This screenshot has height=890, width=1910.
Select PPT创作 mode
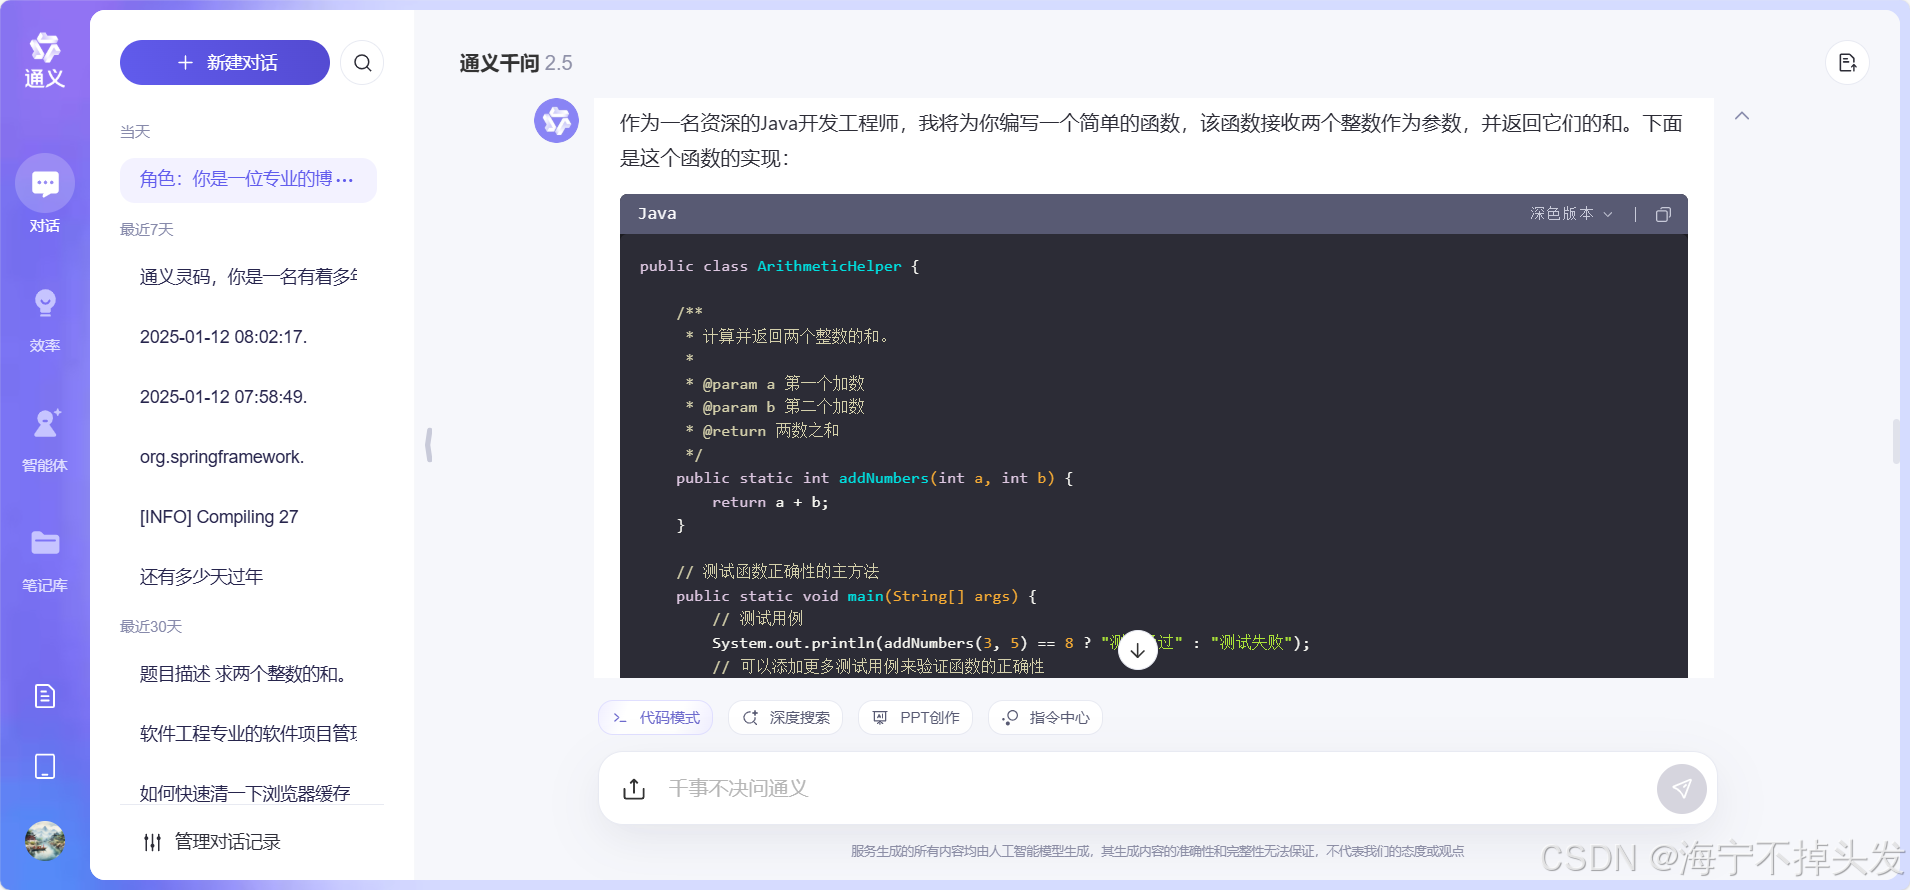point(915,718)
